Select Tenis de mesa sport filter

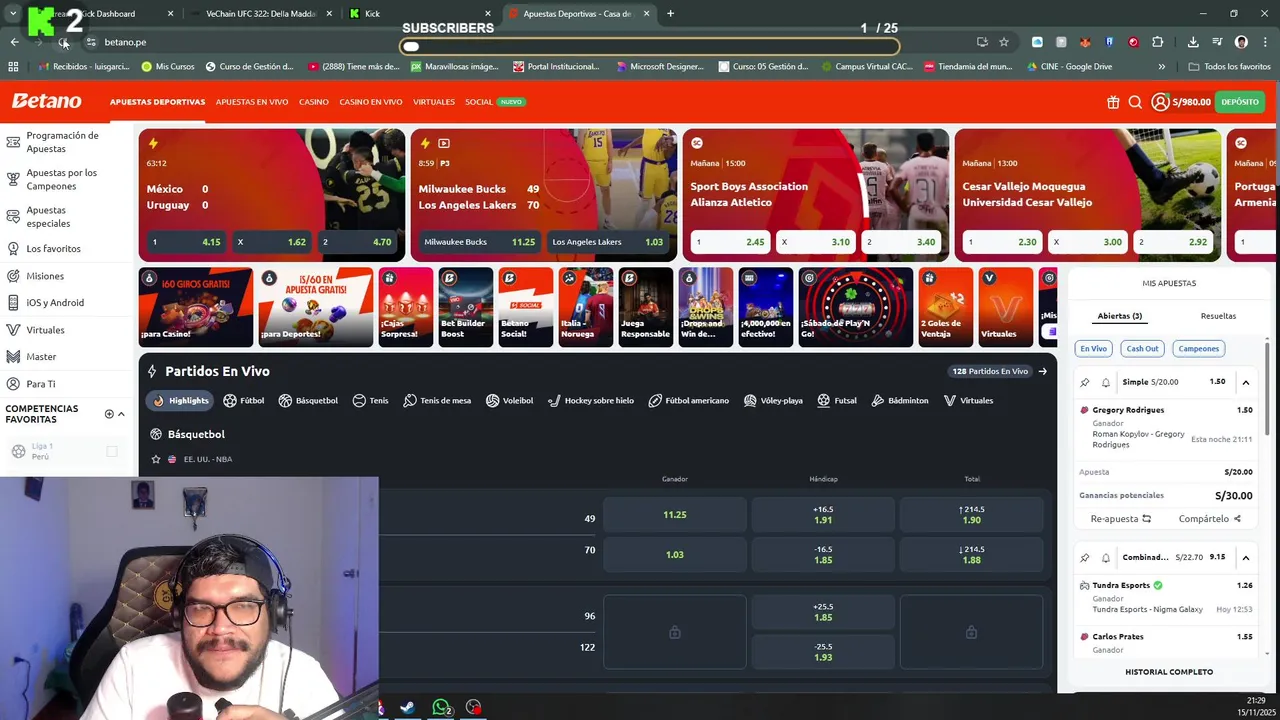436,400
